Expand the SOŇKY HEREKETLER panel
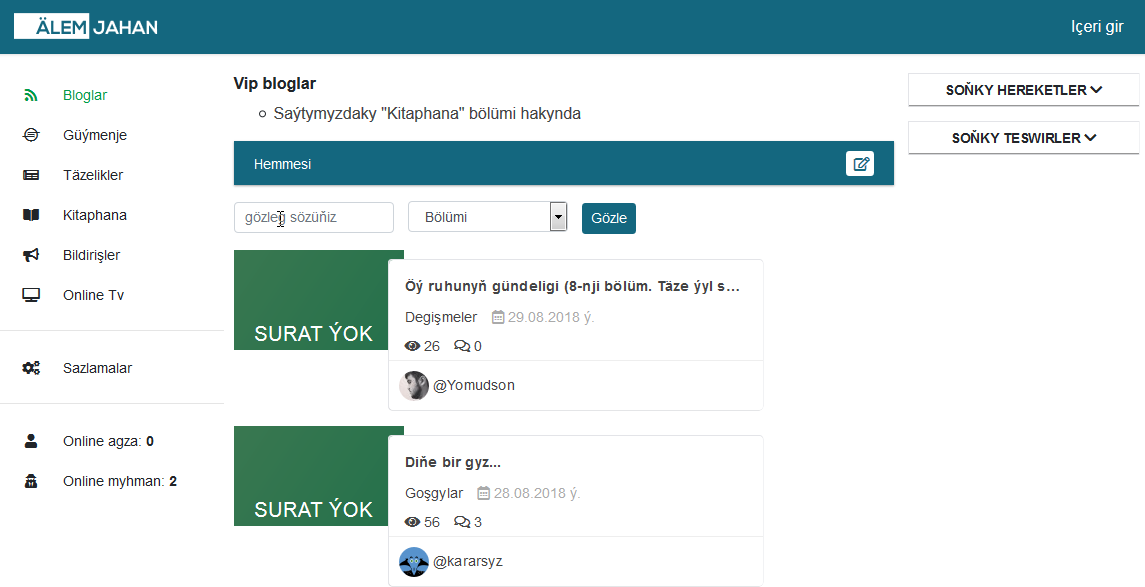1145x587 pixels. pos(1024,90)
